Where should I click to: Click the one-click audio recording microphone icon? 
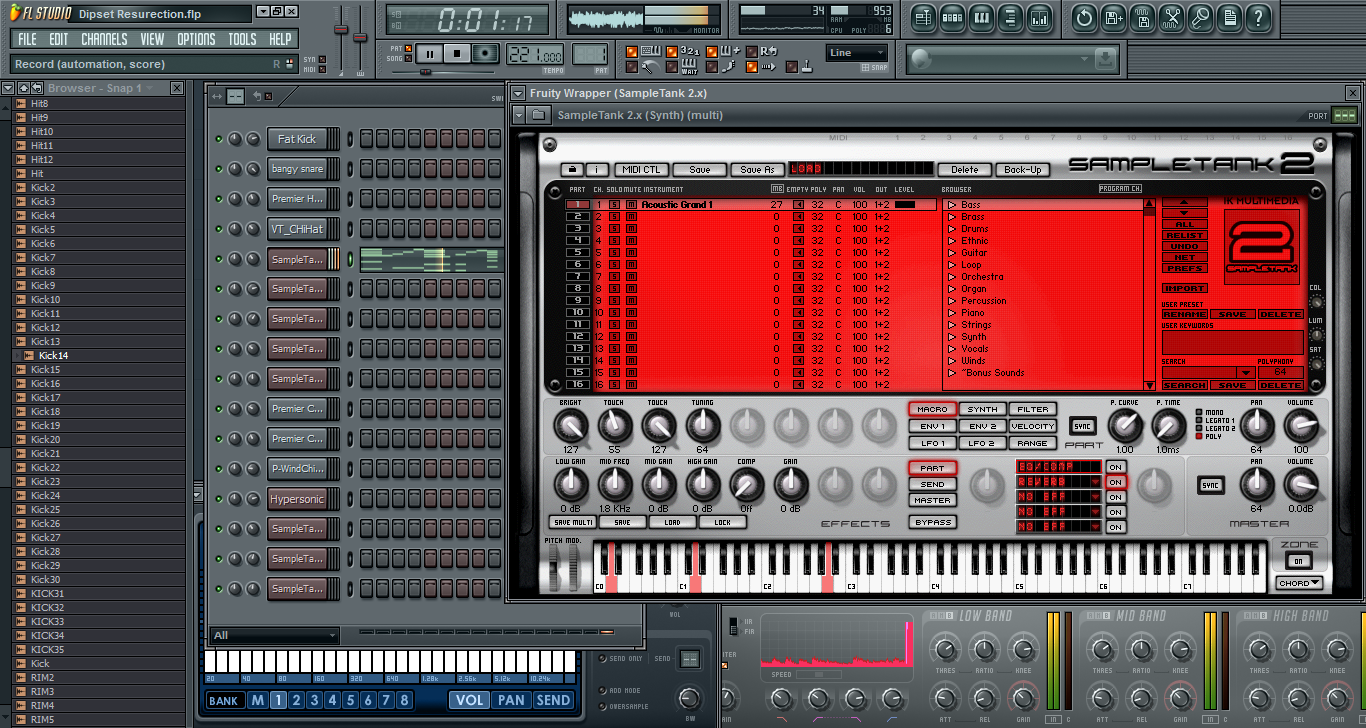[x=1200, y=17]
